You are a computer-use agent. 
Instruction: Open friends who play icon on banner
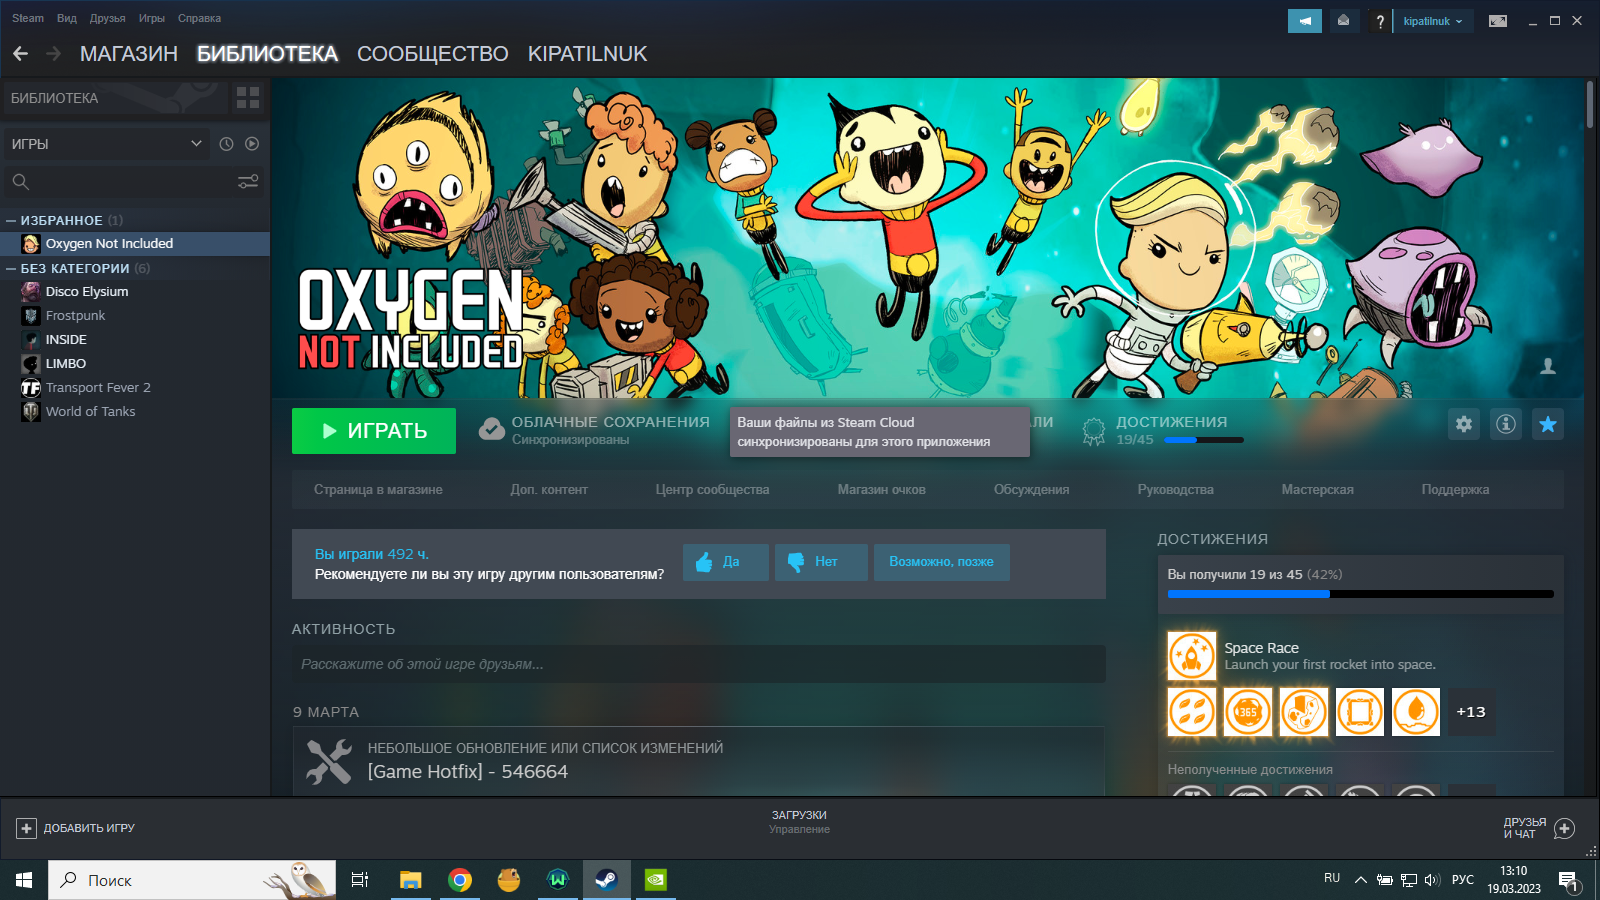[x=1548, y=366]
